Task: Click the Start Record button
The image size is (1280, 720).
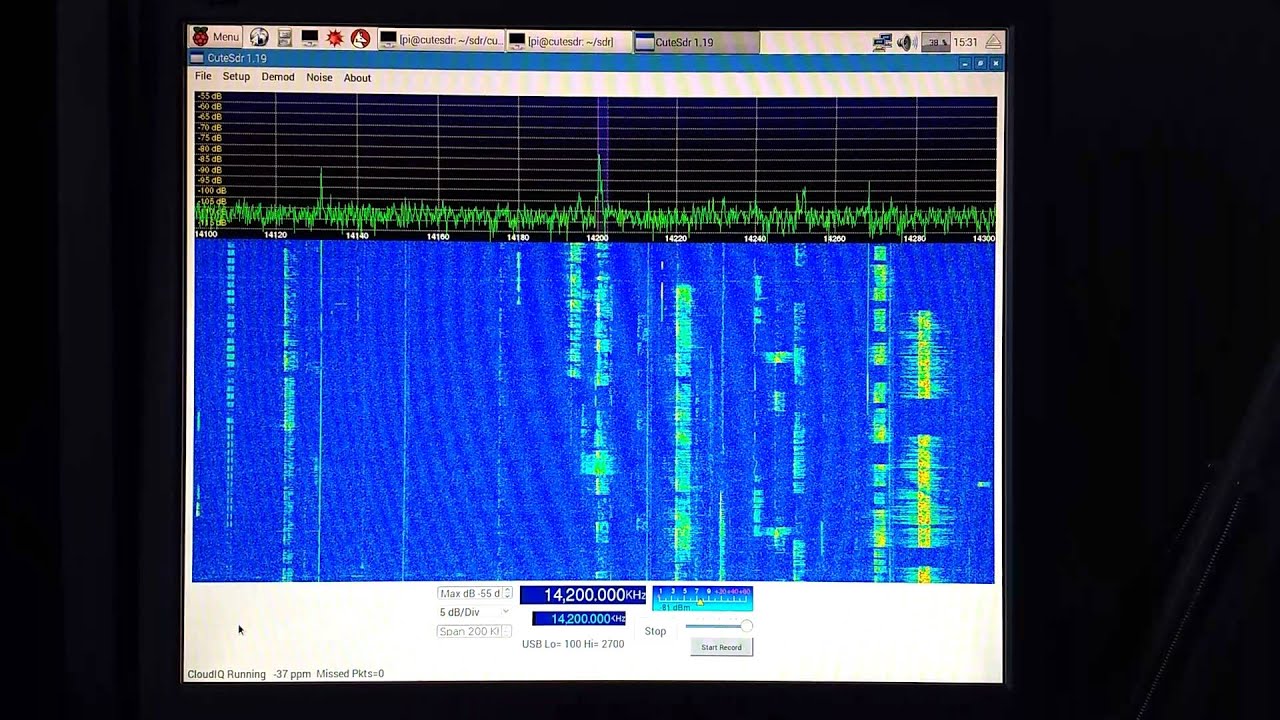Action: point(721,647)
